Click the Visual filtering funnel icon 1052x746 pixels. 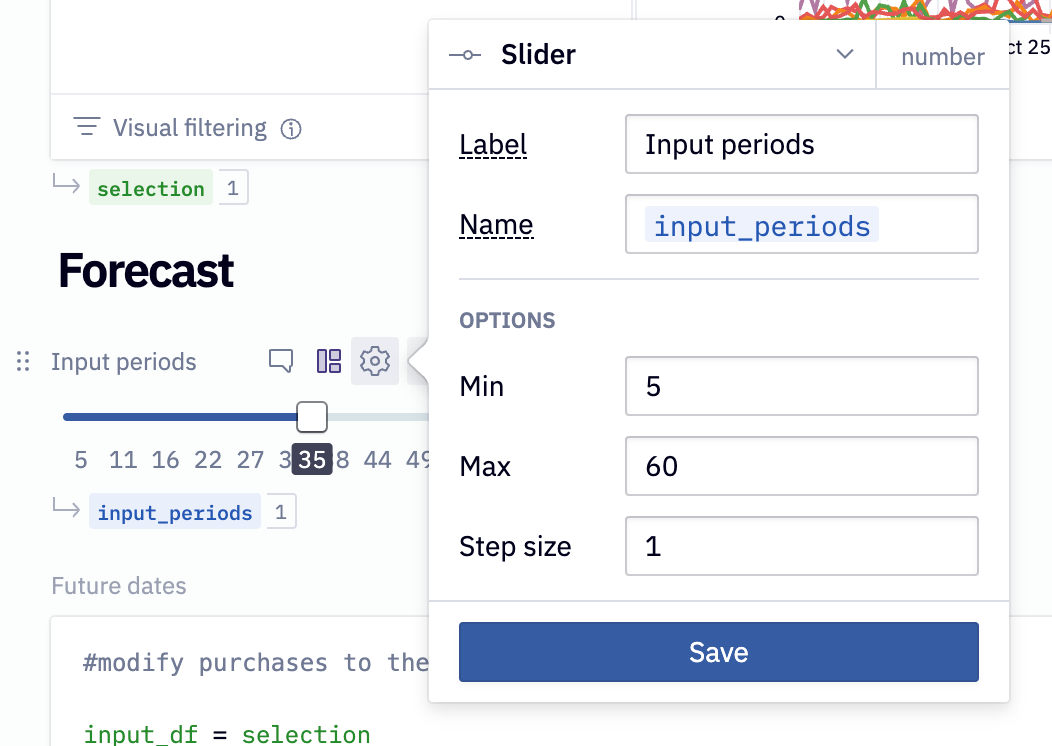[86, 127]
